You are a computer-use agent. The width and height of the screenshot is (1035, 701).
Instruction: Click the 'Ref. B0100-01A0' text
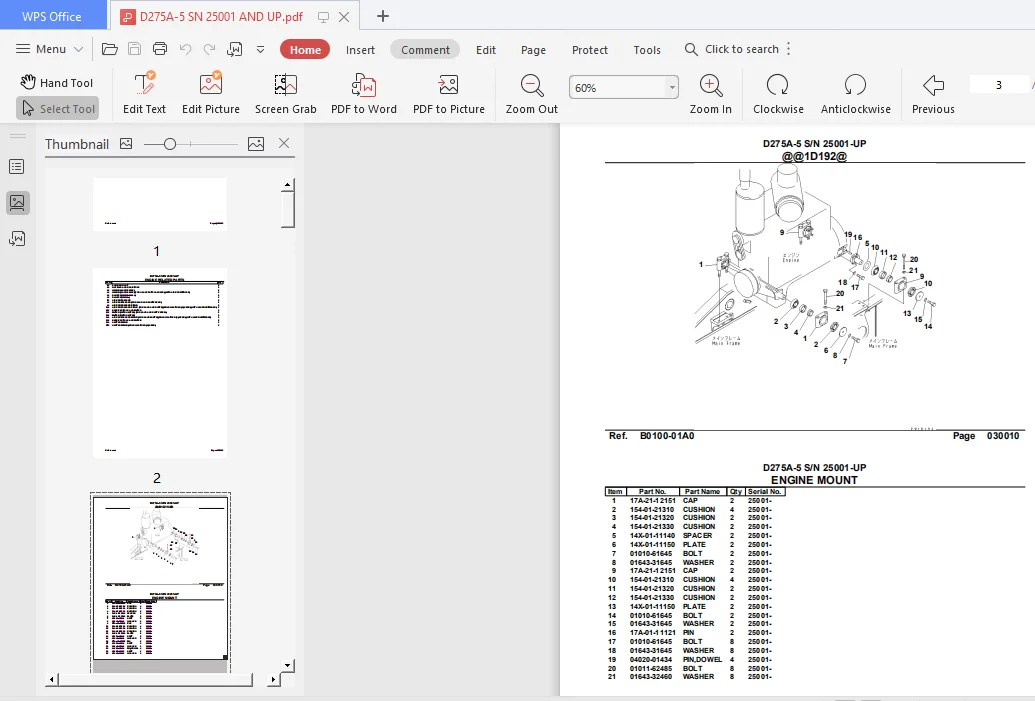651,436
